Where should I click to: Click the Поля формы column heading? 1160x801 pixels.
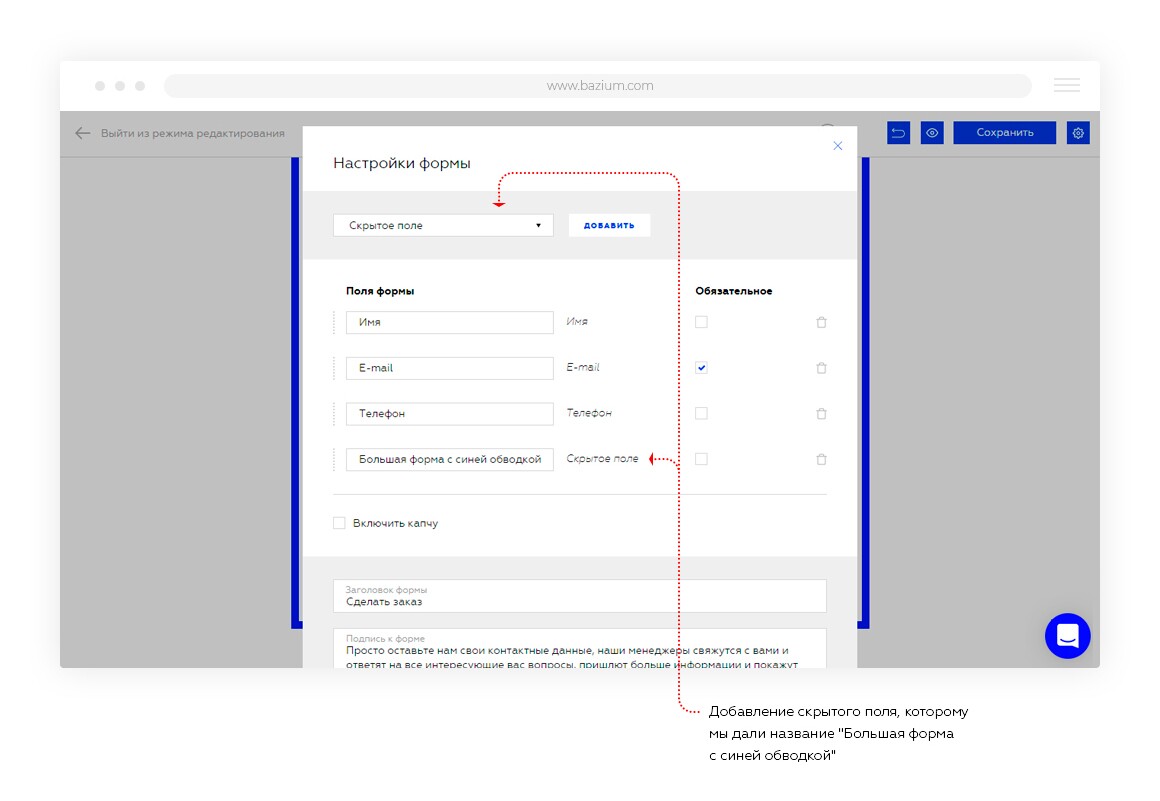coord(380,291)
